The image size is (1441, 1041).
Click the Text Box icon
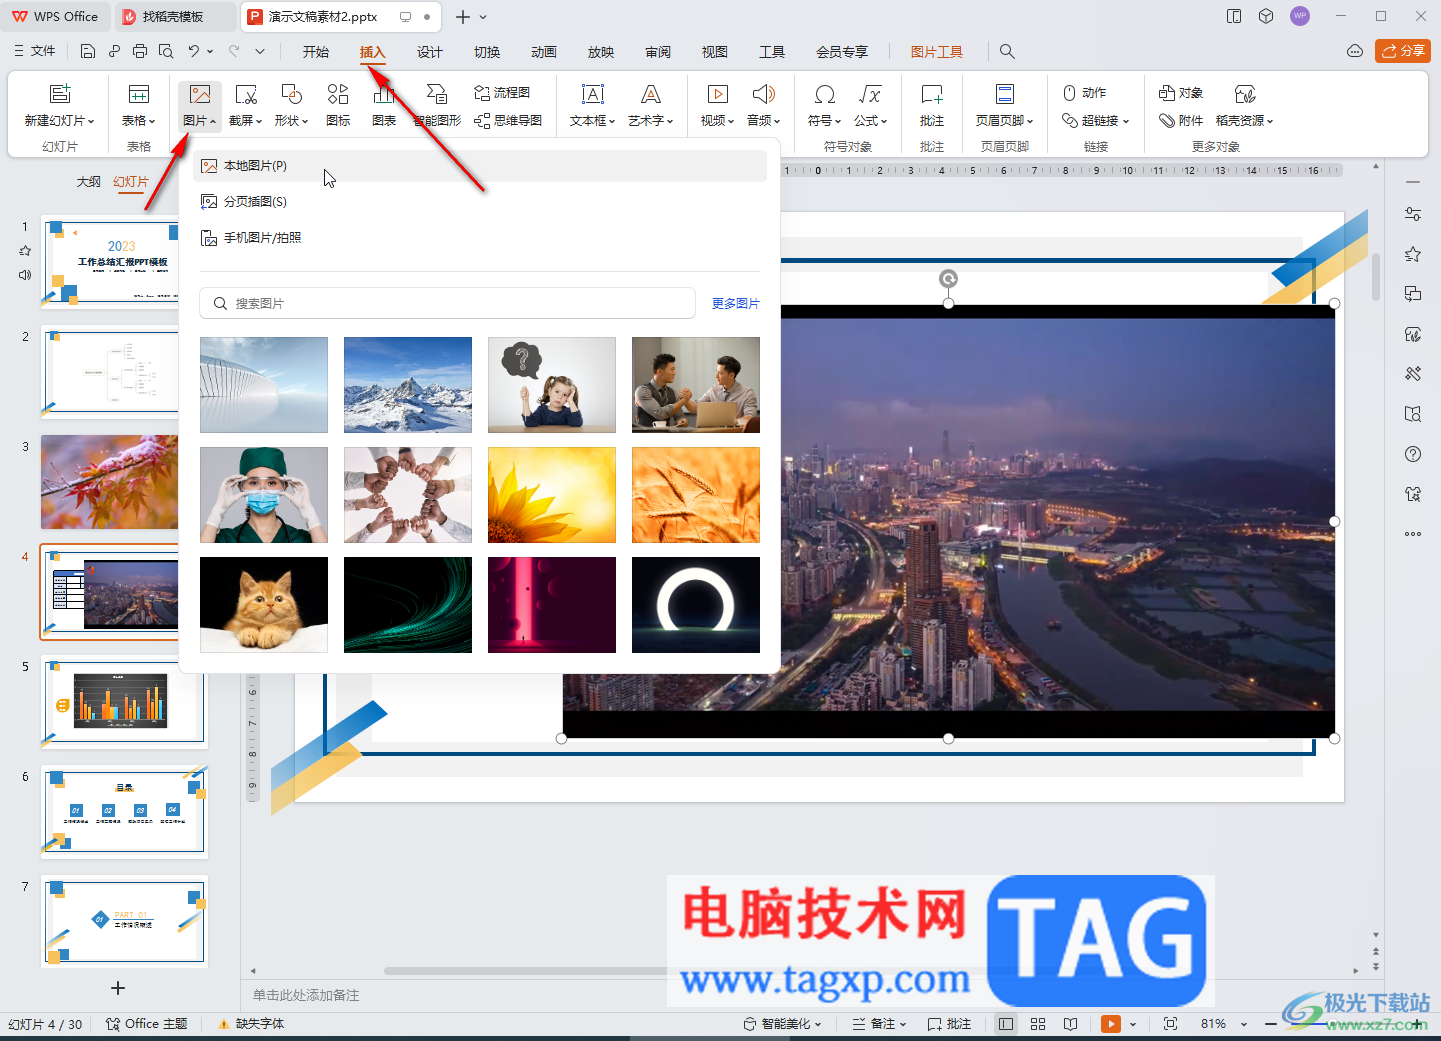(x=593, y=94)
